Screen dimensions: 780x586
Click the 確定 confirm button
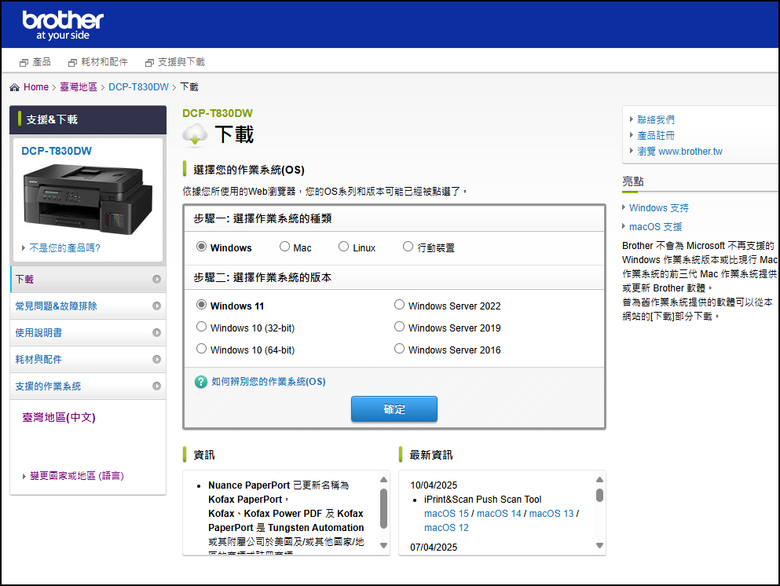tap(394, 409)
